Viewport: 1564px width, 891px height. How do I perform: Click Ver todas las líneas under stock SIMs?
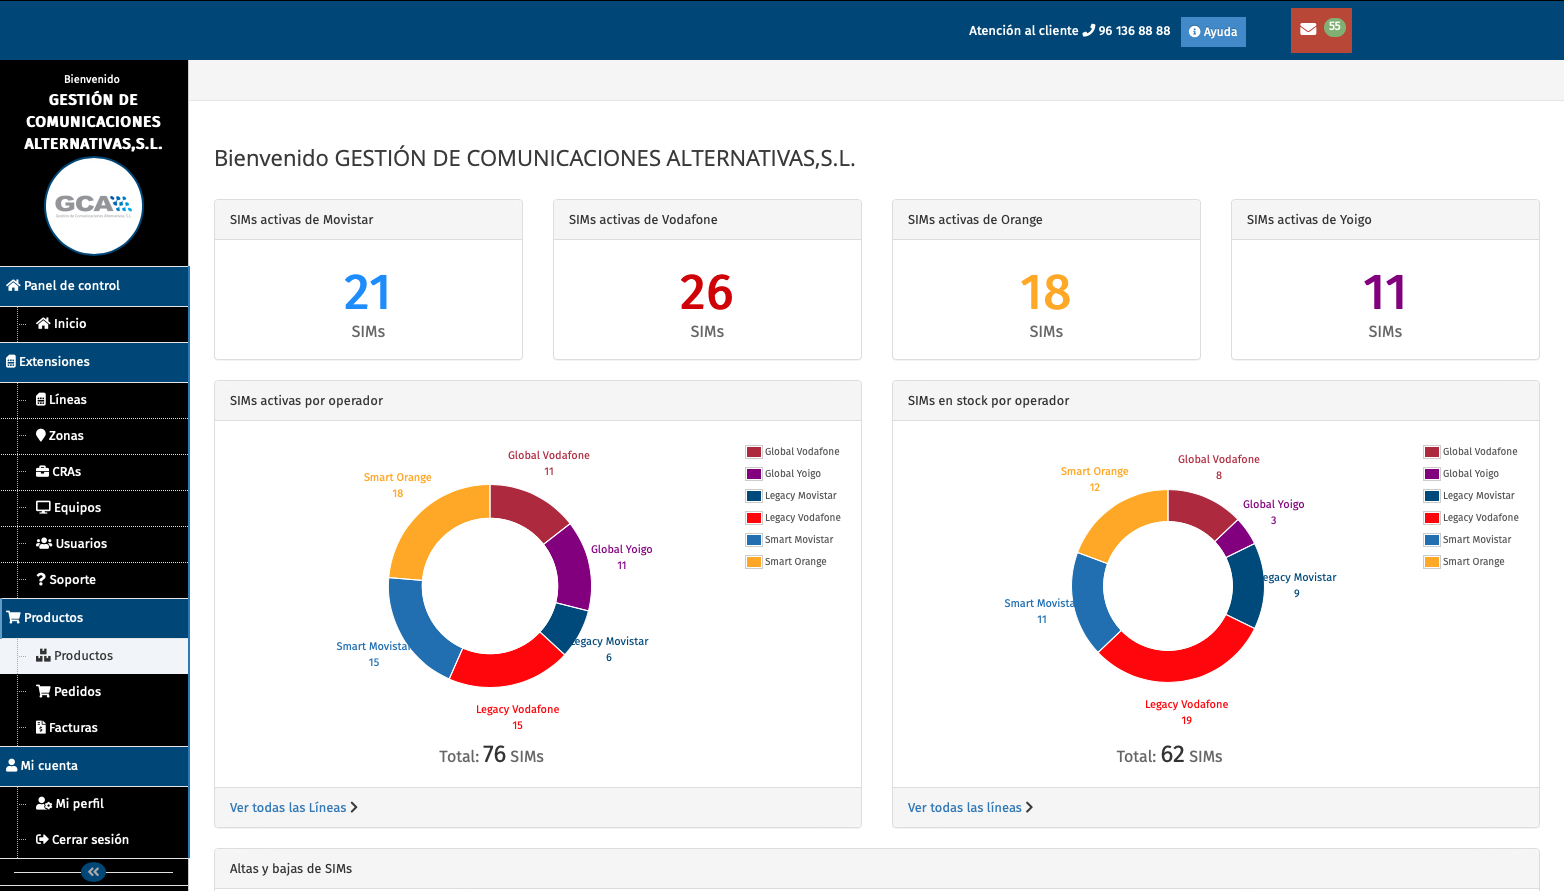point(971,808)
